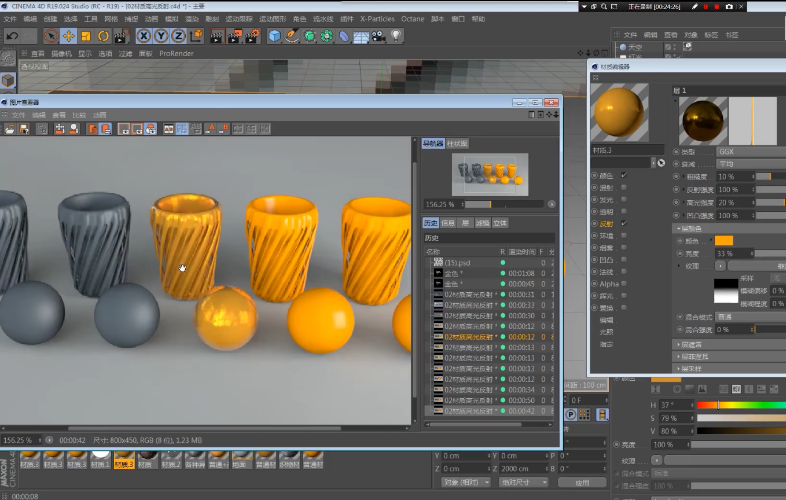Select the (15).psd history entry
Viewport: 786px width, 500px height.
(x=458, y=262)
